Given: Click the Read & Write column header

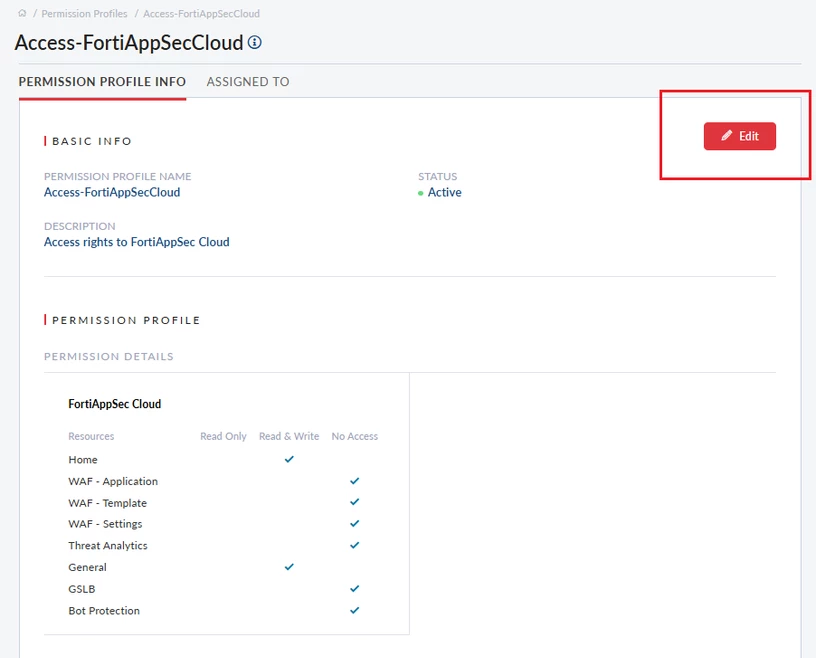Looking at the screenshot, I should tap(289, 436).
